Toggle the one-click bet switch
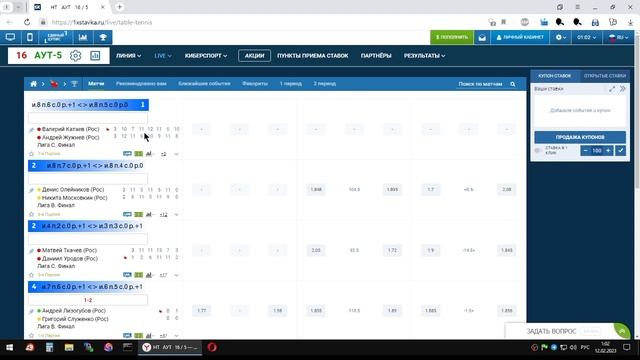This screenshot has width=640, height=360. click(538, 151)
